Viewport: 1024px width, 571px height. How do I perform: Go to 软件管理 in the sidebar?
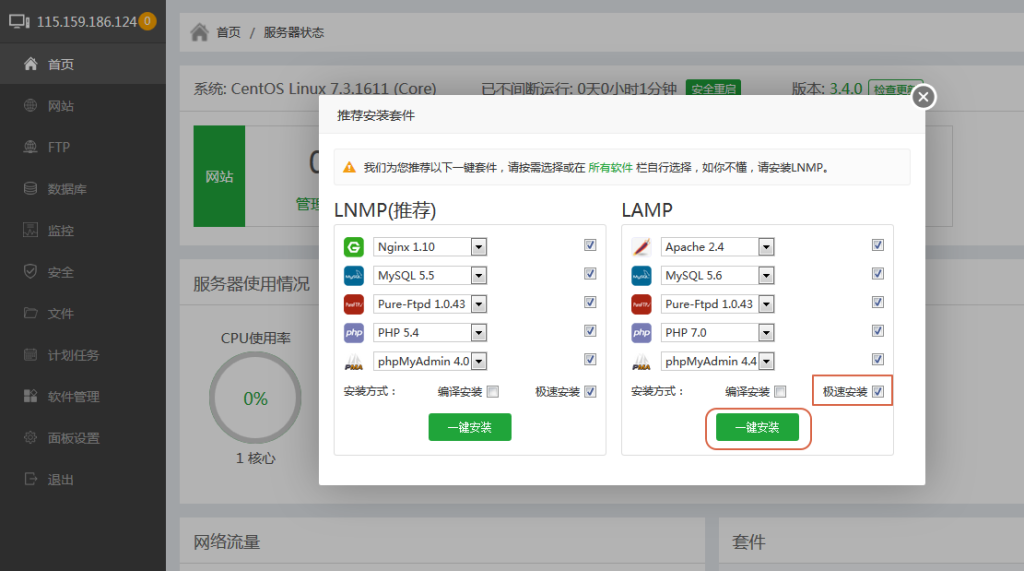[73, 397]
